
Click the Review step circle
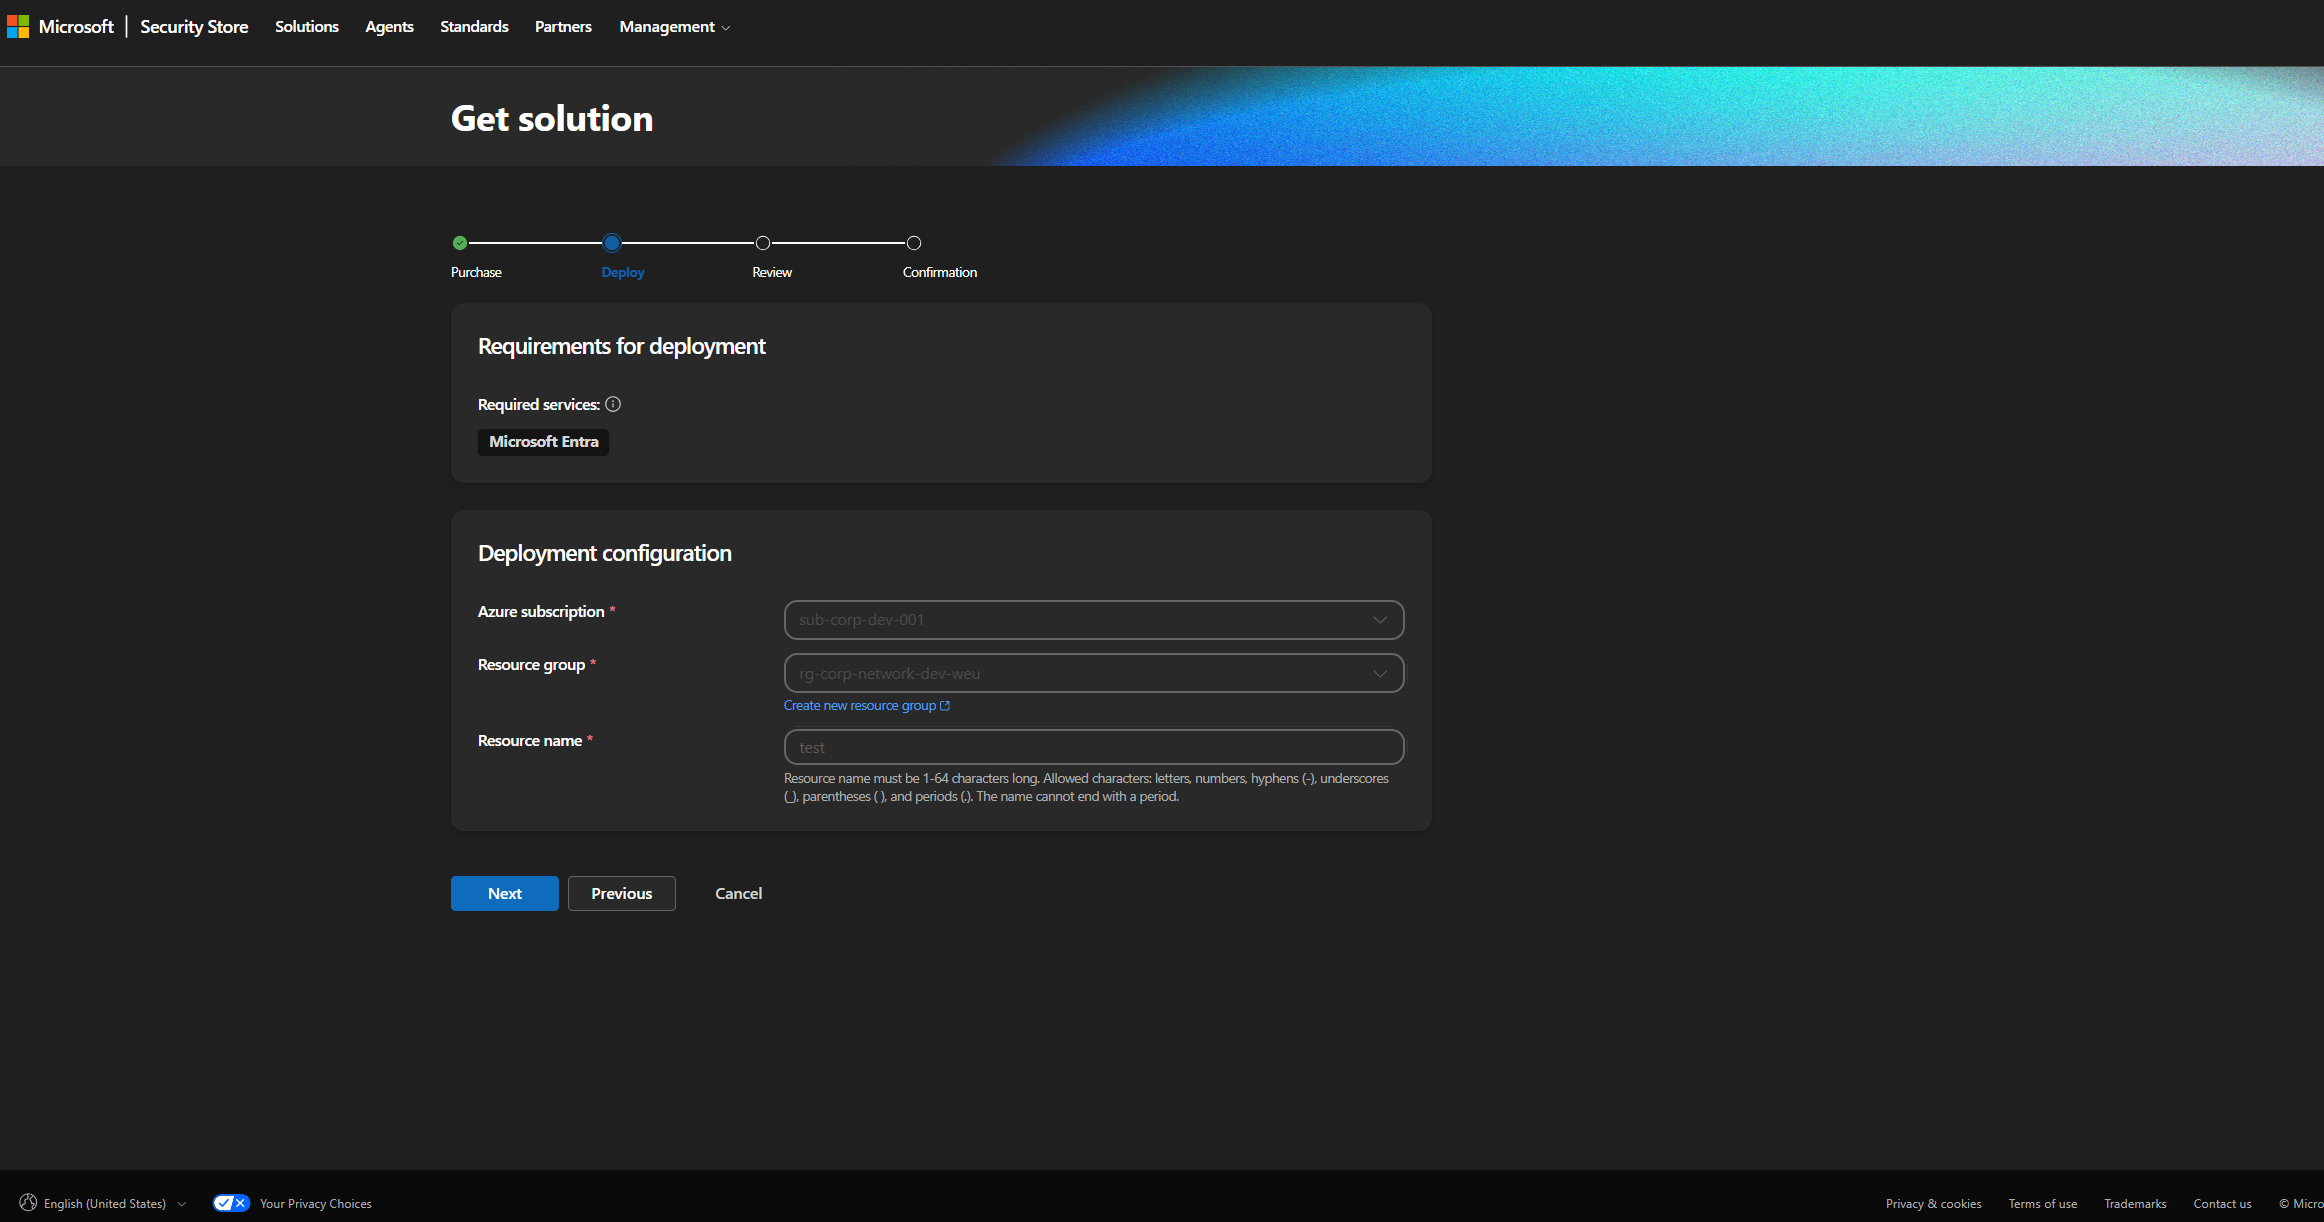click(763, 243)
